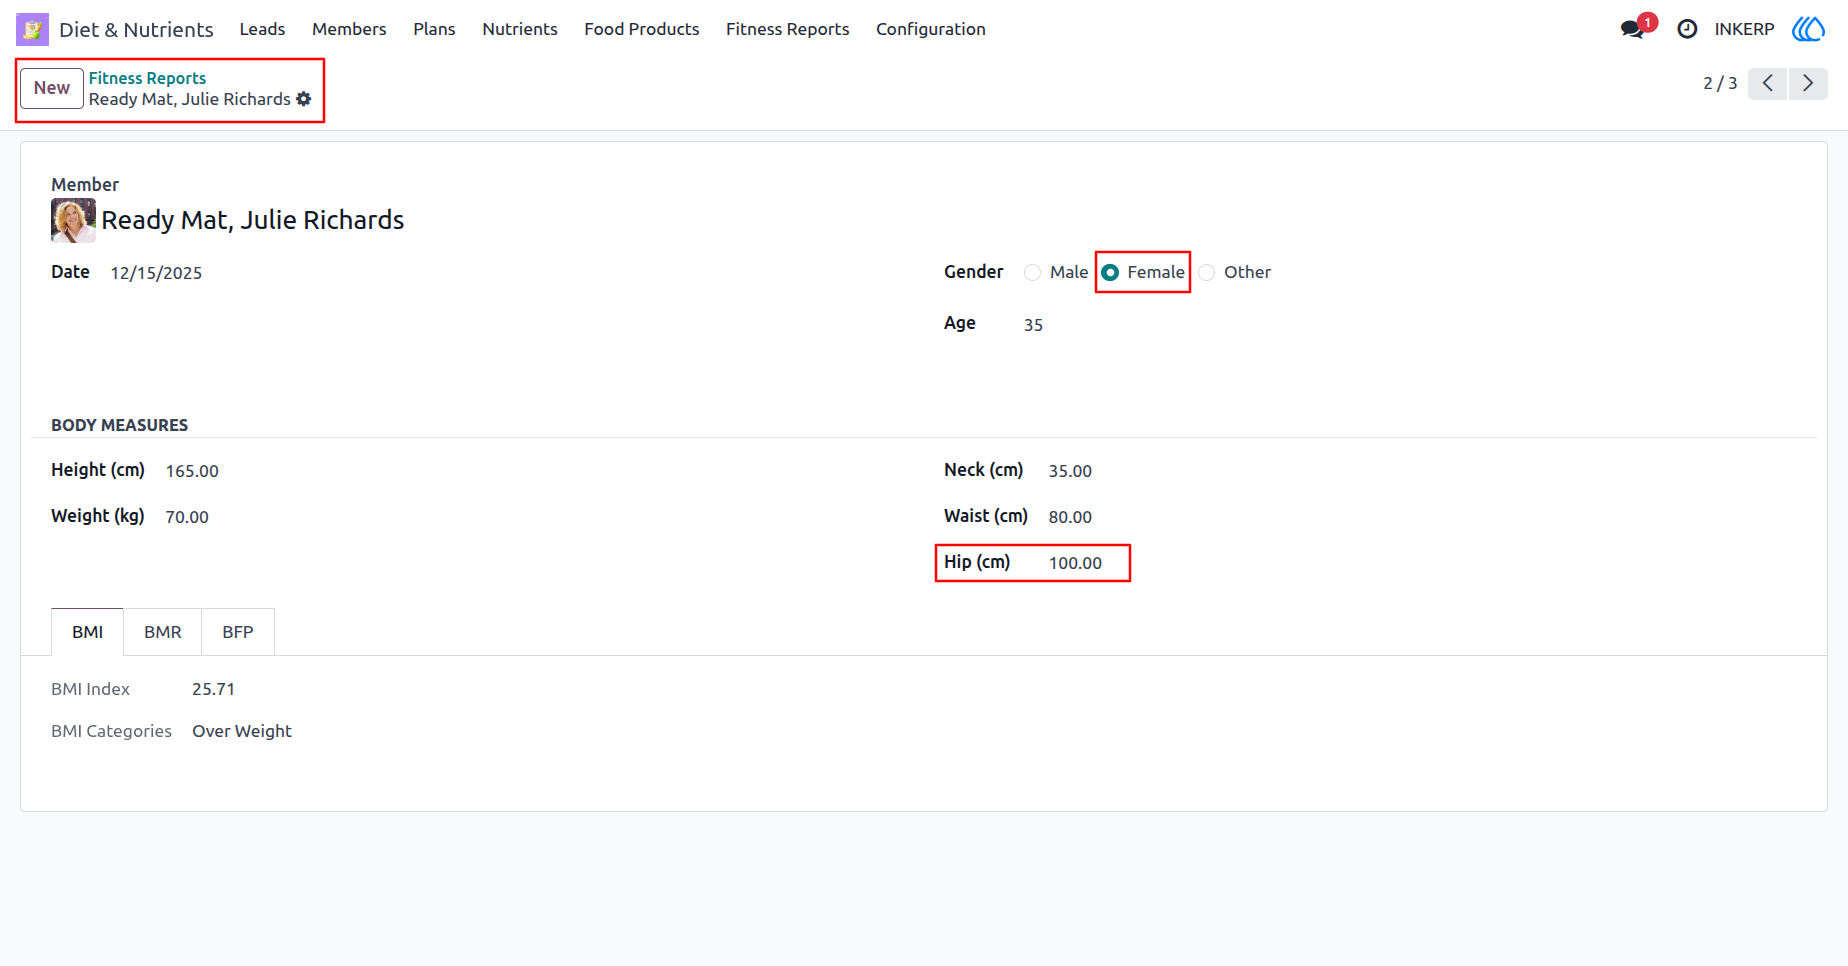Open the gear actions menu beside record name

click(x=304, y=99)
